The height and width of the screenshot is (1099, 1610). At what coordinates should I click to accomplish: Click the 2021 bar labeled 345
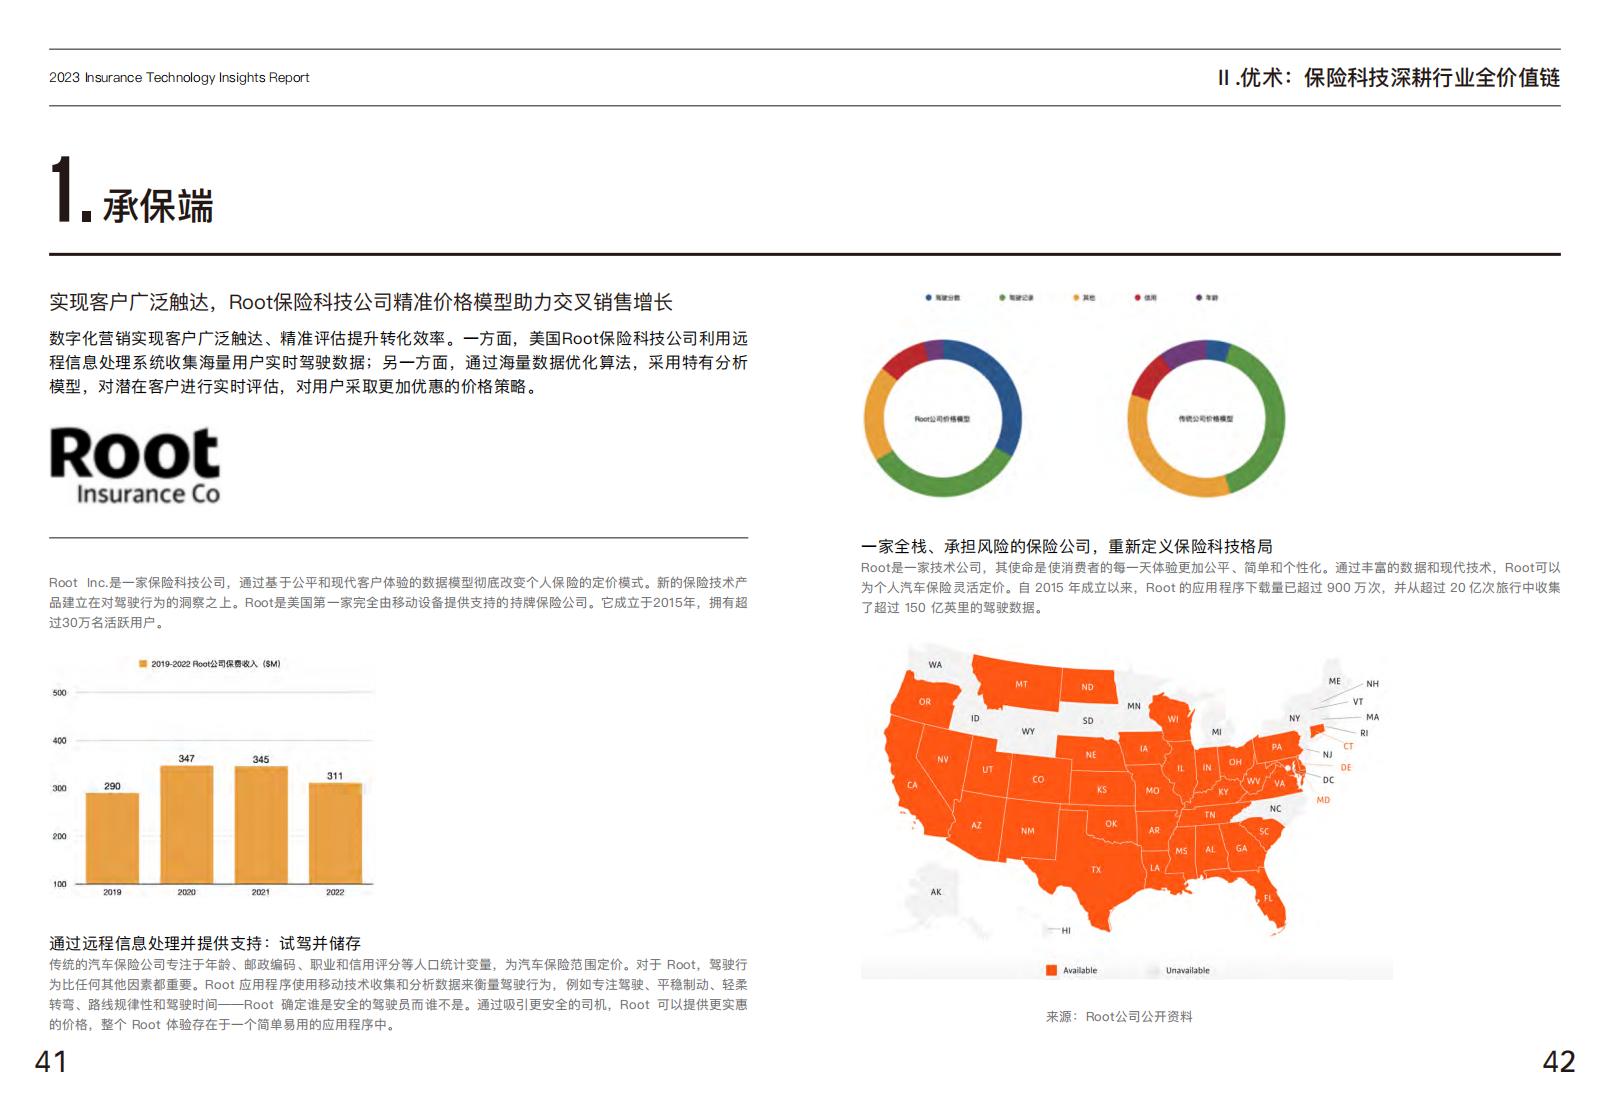(x=261, y=825)
